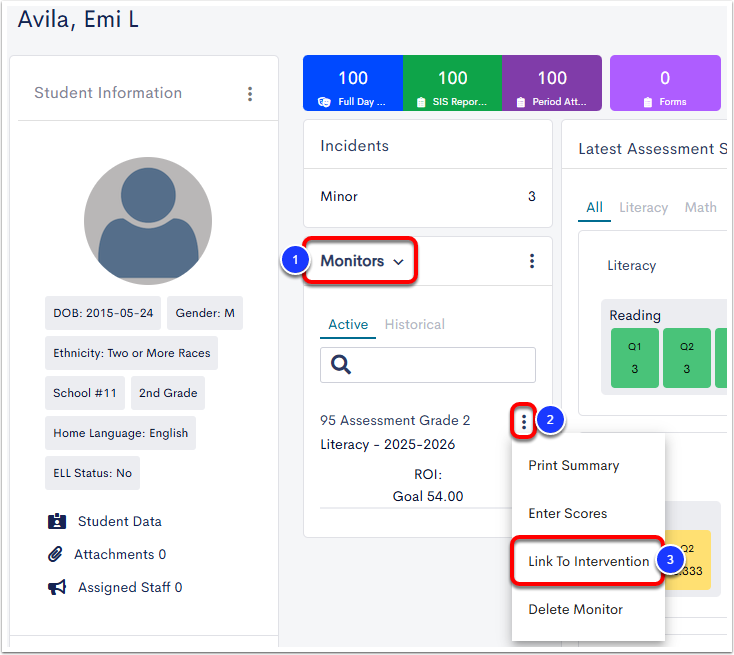Open the Student Data link
Image resolution: width=734 pixels, height=655 pixels.
tap(119, 521)
